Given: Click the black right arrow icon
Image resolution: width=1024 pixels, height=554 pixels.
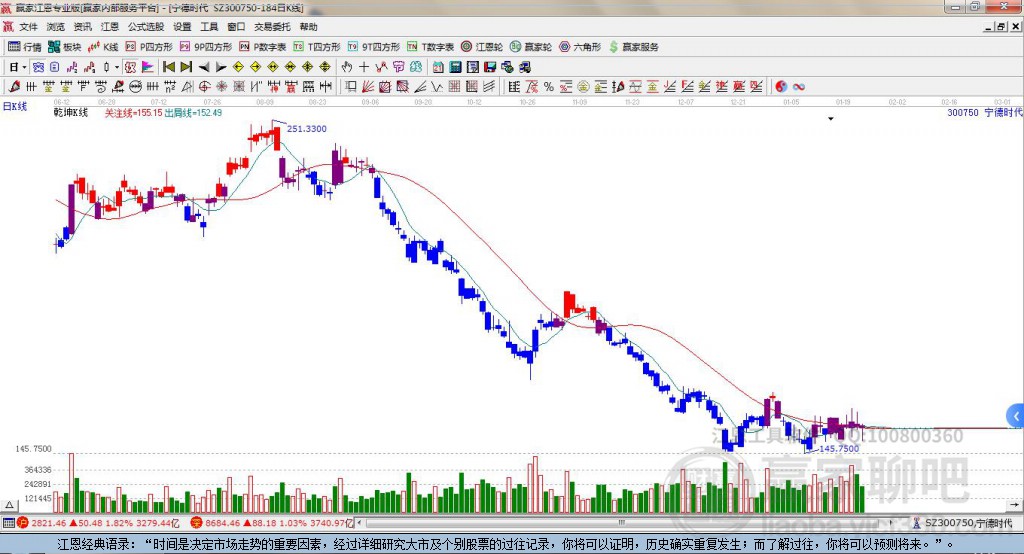Looking at the screenshot, I should [221, 67].
